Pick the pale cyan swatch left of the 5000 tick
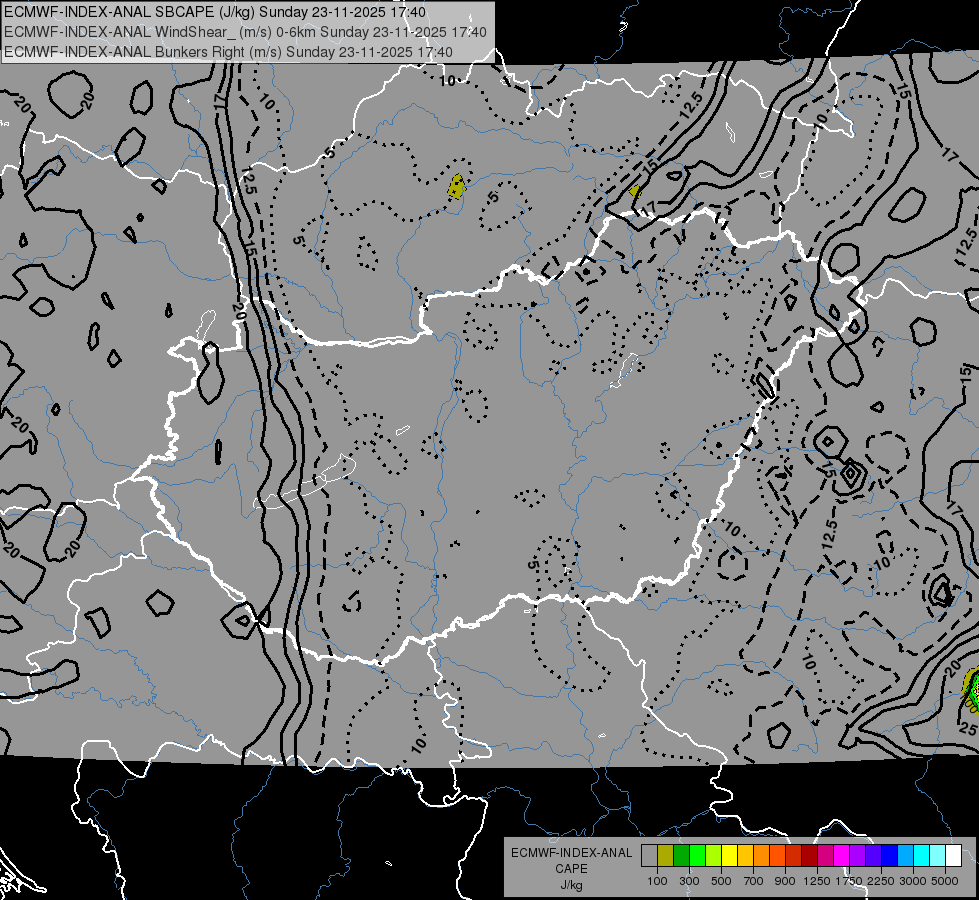Image resolution: width=979 pixels, height=900 pixels. coord(937,855)
